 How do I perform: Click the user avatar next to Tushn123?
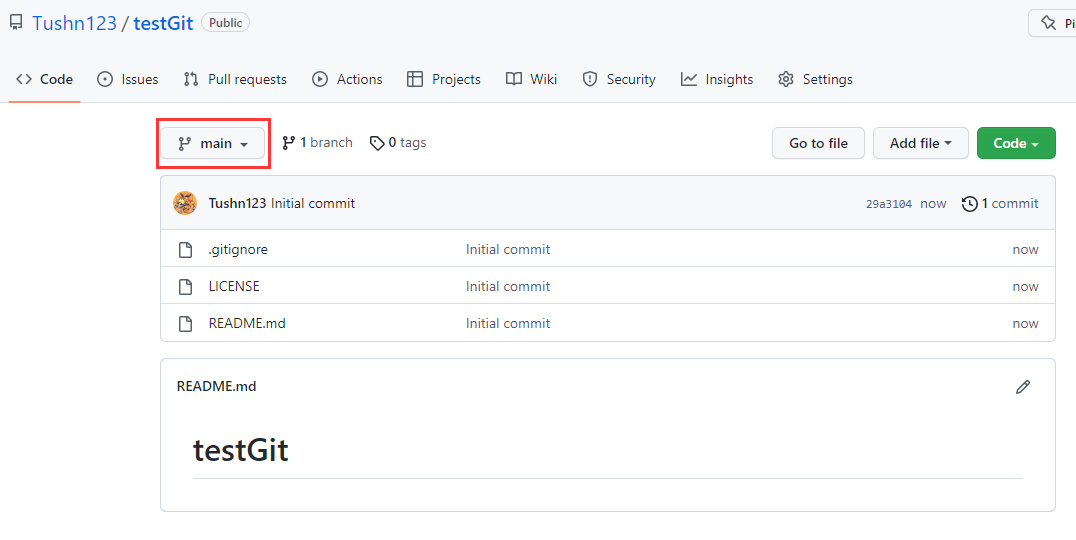tap(185, 203)
